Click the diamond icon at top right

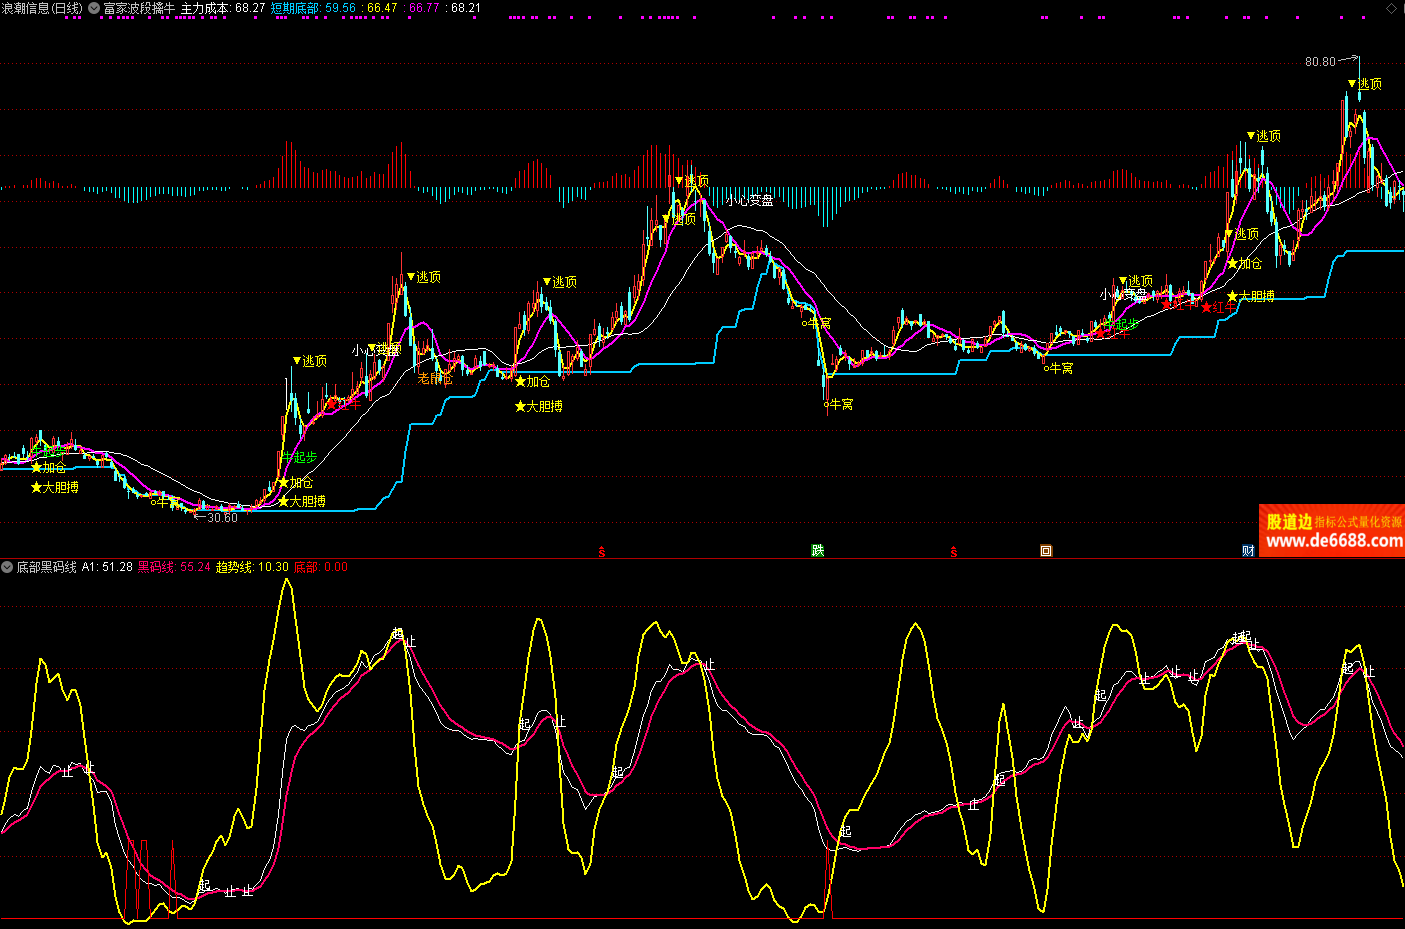coord(1391,8)
